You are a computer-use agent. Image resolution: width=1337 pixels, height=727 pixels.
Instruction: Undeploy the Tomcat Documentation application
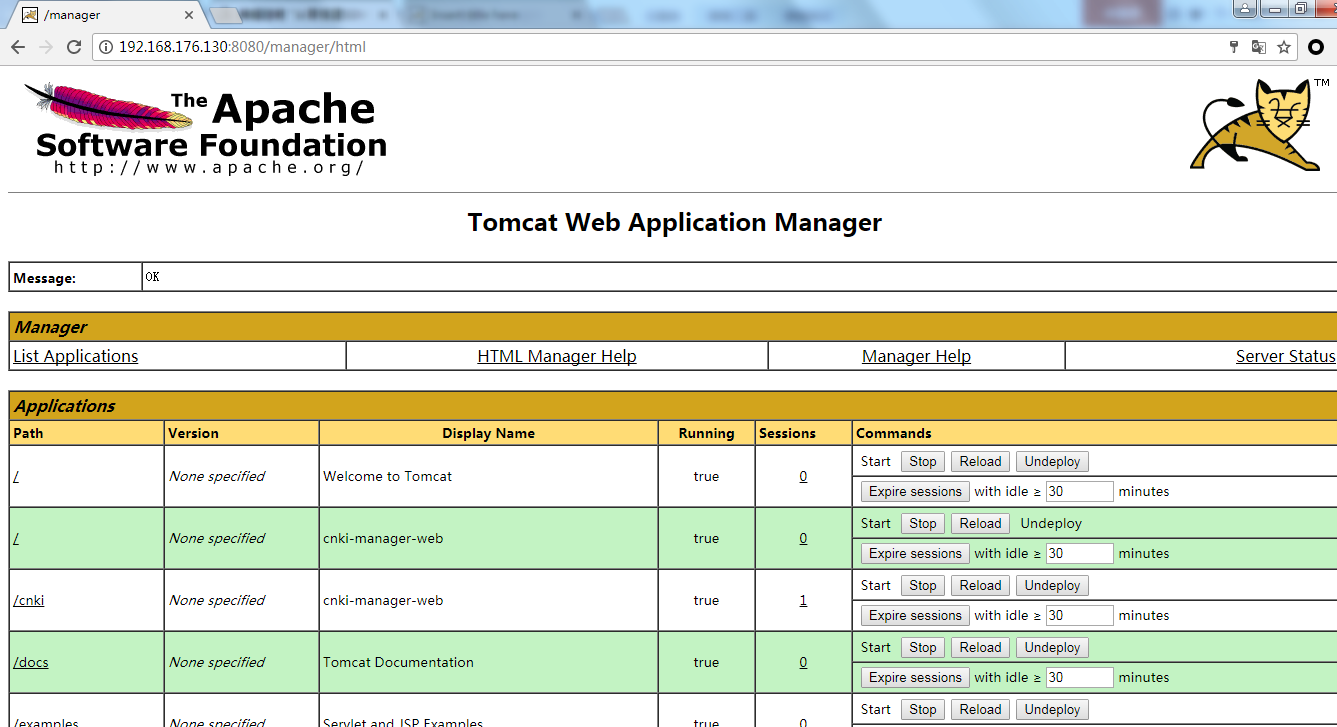point(1052,648)
